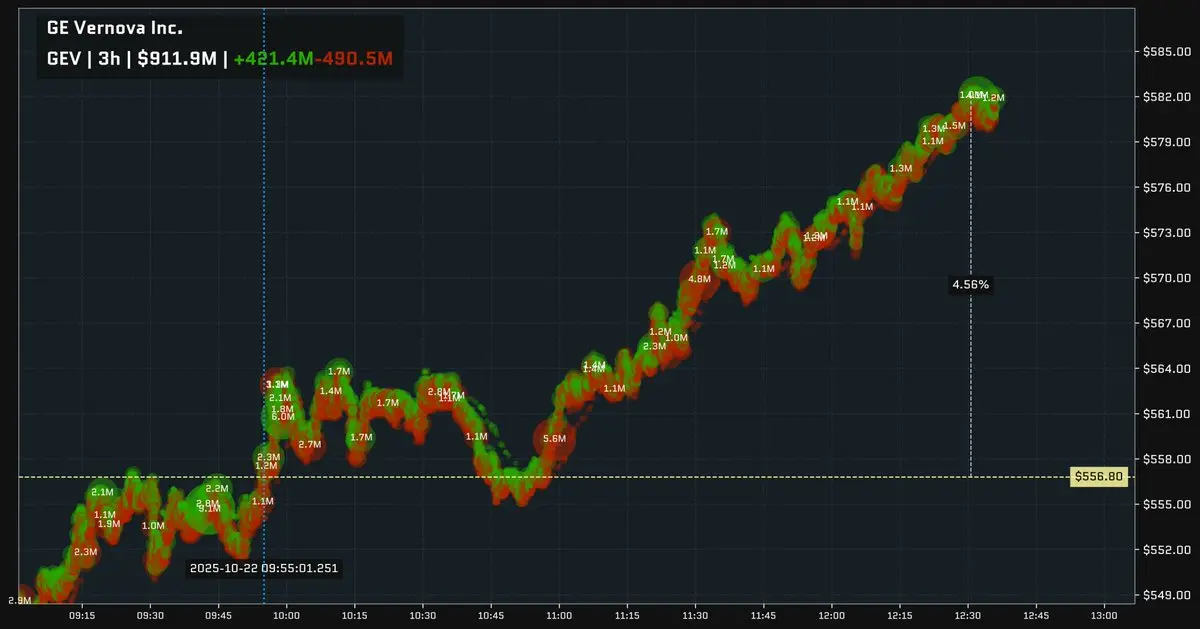Click the red -490.5M sell volume value
Viewport: 1200px width, 629px height.
point(352,59)
